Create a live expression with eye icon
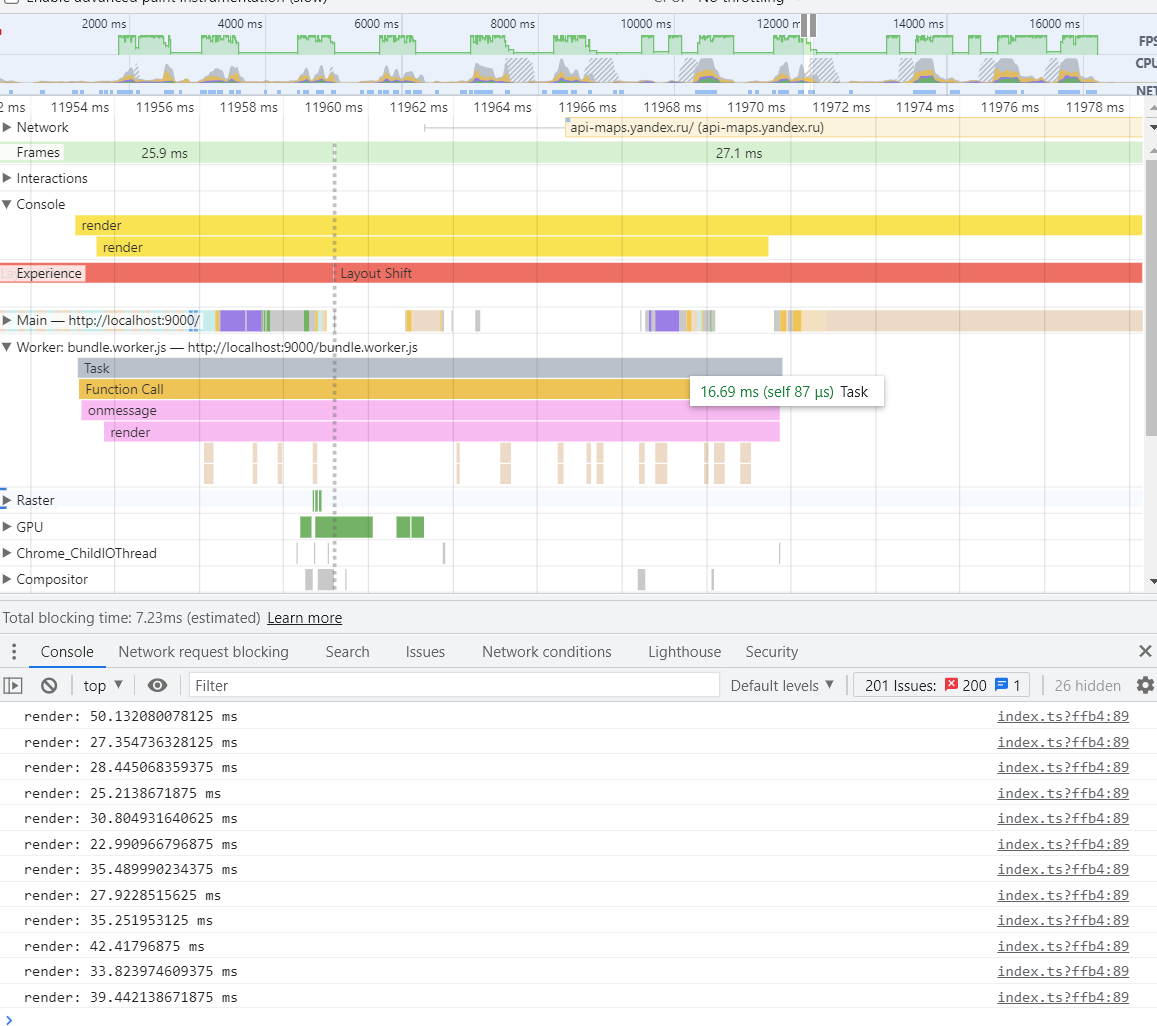 157,686
